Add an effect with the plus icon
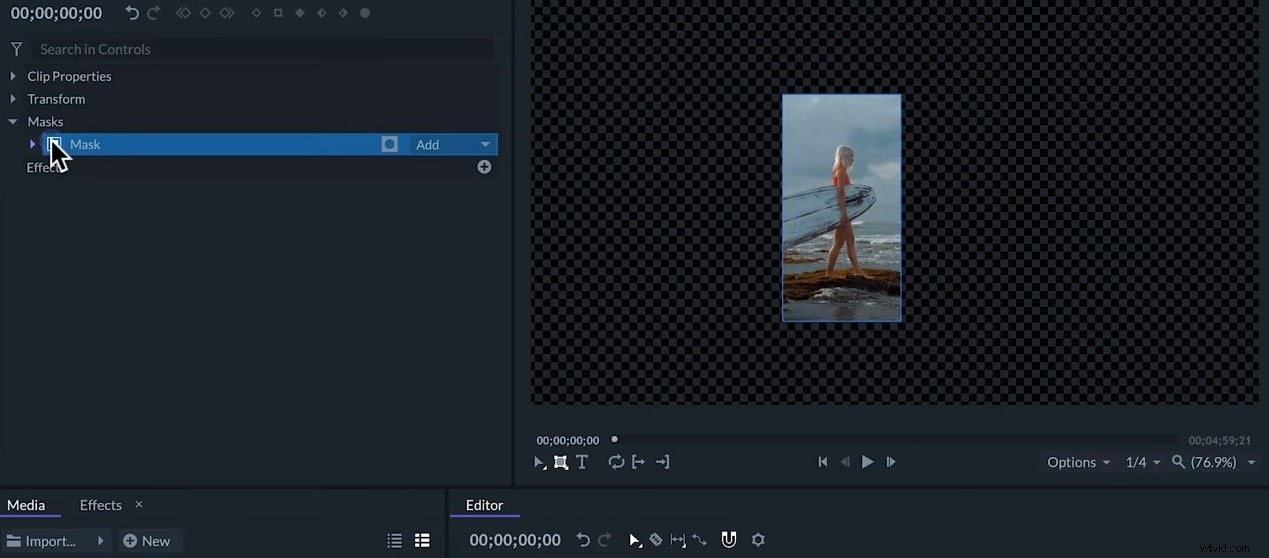 pos(484,167)
